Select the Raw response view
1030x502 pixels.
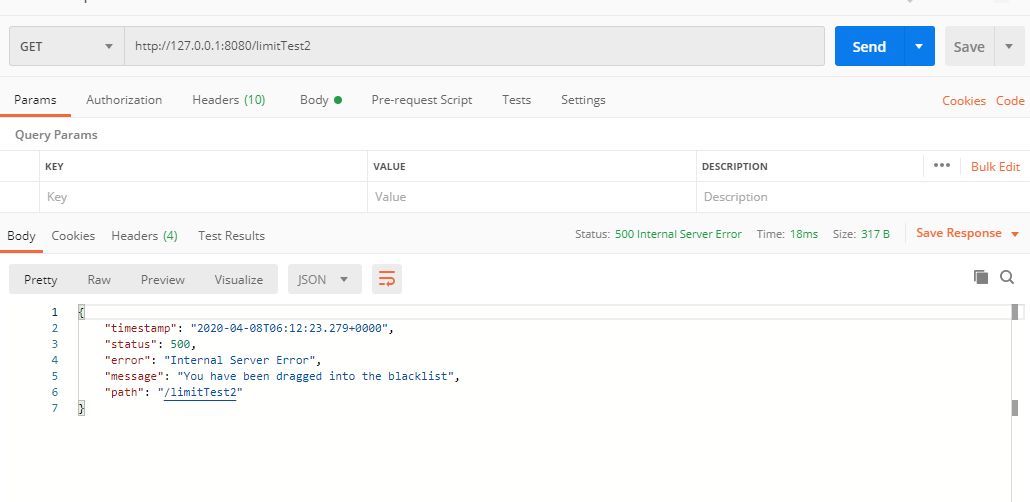pos(99,279)
